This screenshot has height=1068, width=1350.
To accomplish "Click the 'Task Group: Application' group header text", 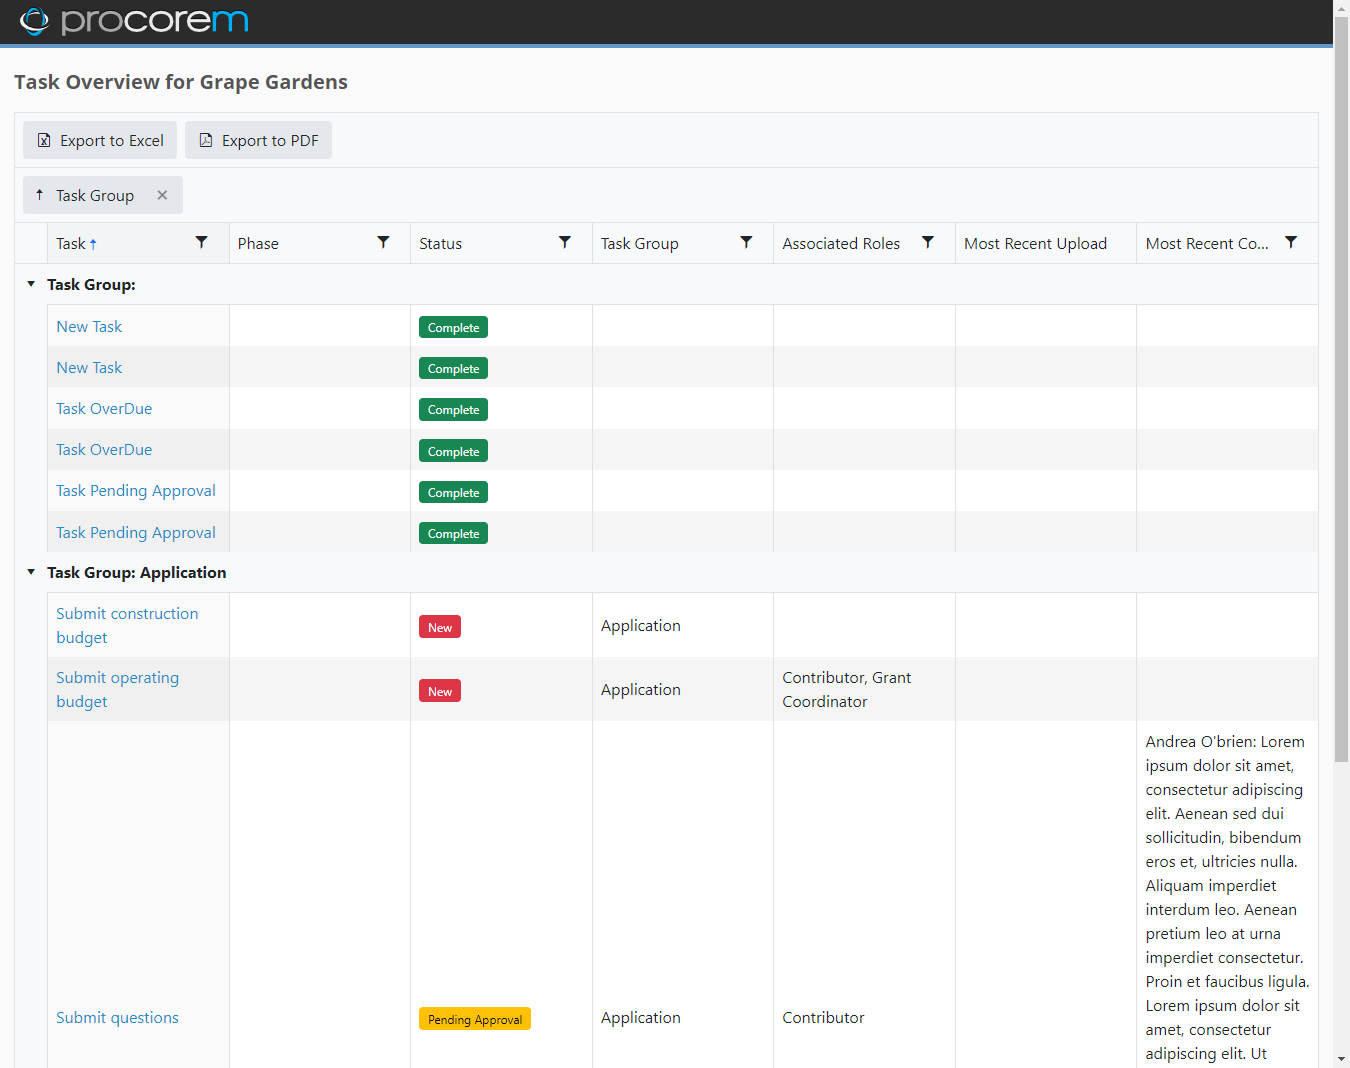I will [137, 572].
